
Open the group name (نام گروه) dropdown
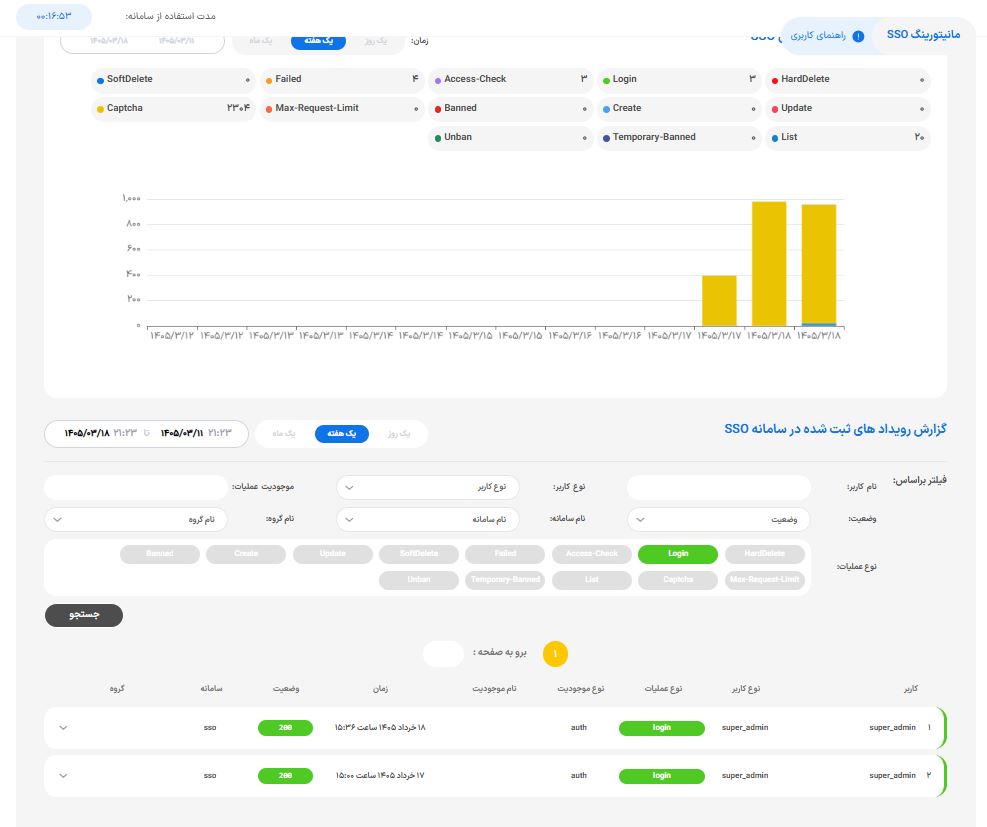coord(136,519)
